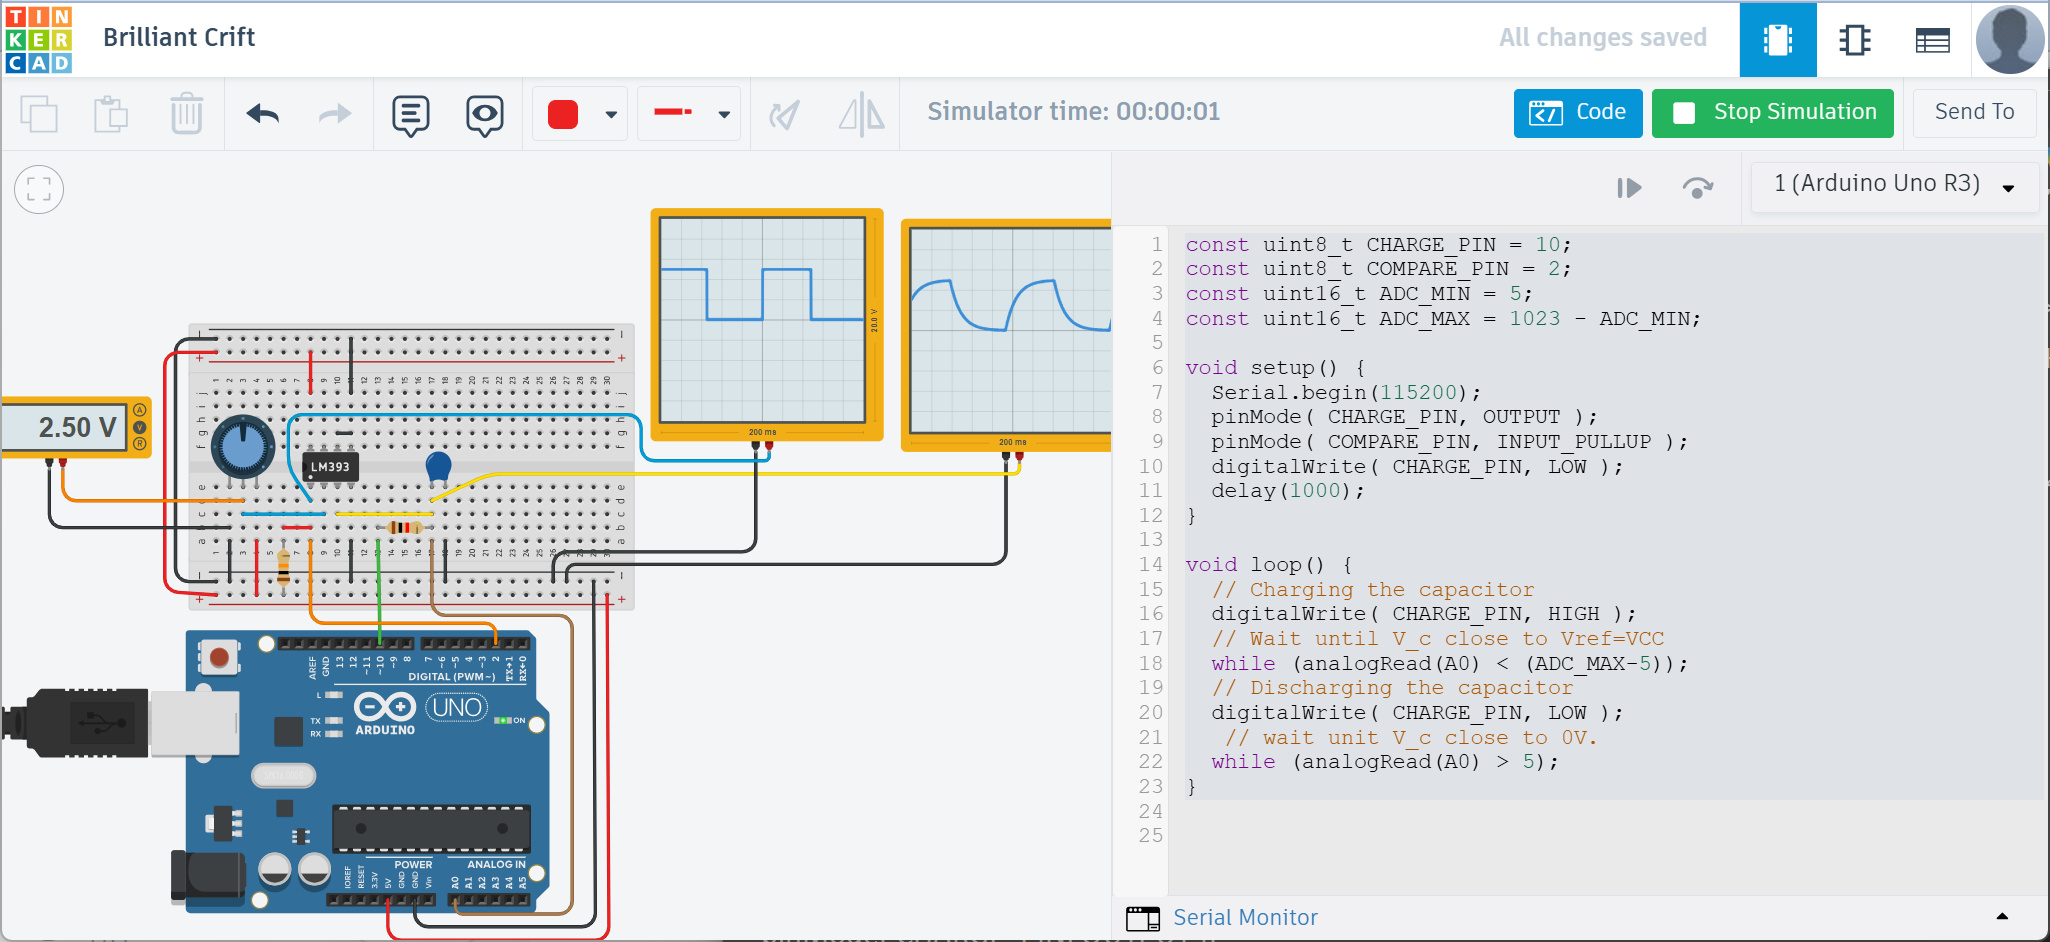Click Stop Simulation
This screenshot has height=942, width=2050.
(x=1771, y=112)
